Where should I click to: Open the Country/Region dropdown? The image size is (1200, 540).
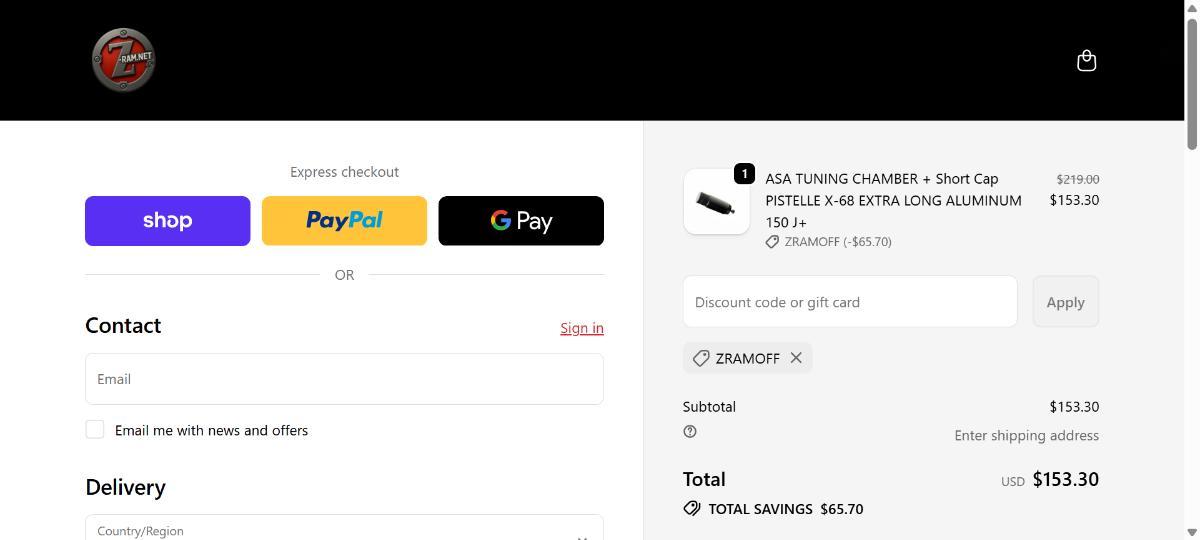click(344, 530)
